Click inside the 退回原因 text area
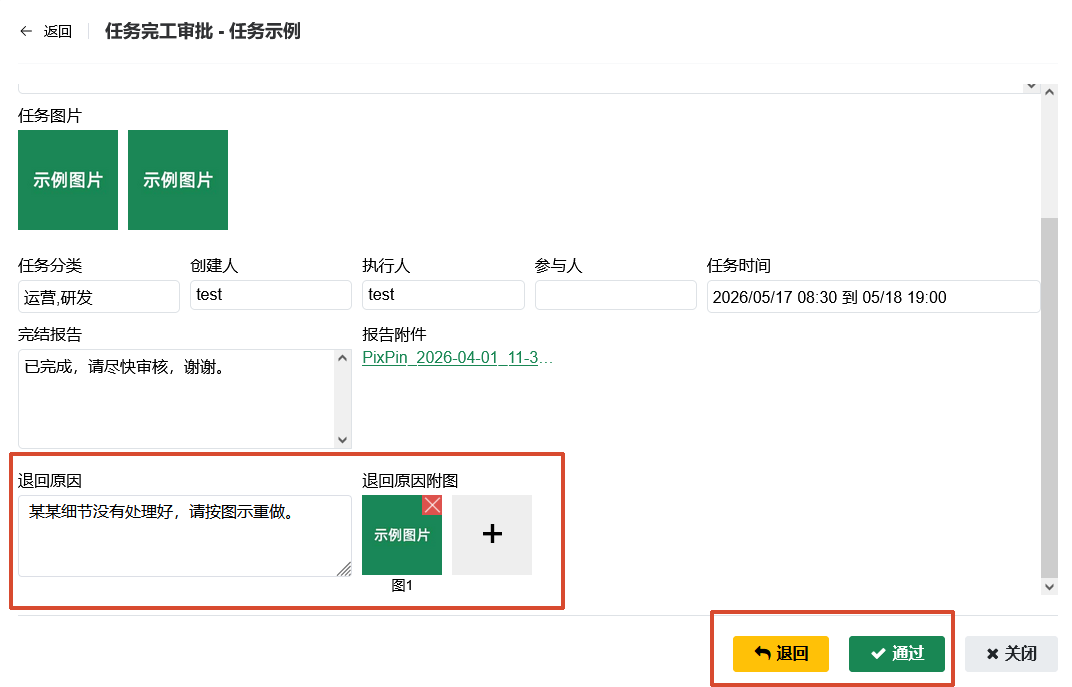This screenshot has width=1072, height=687. [x=185, y=536]
